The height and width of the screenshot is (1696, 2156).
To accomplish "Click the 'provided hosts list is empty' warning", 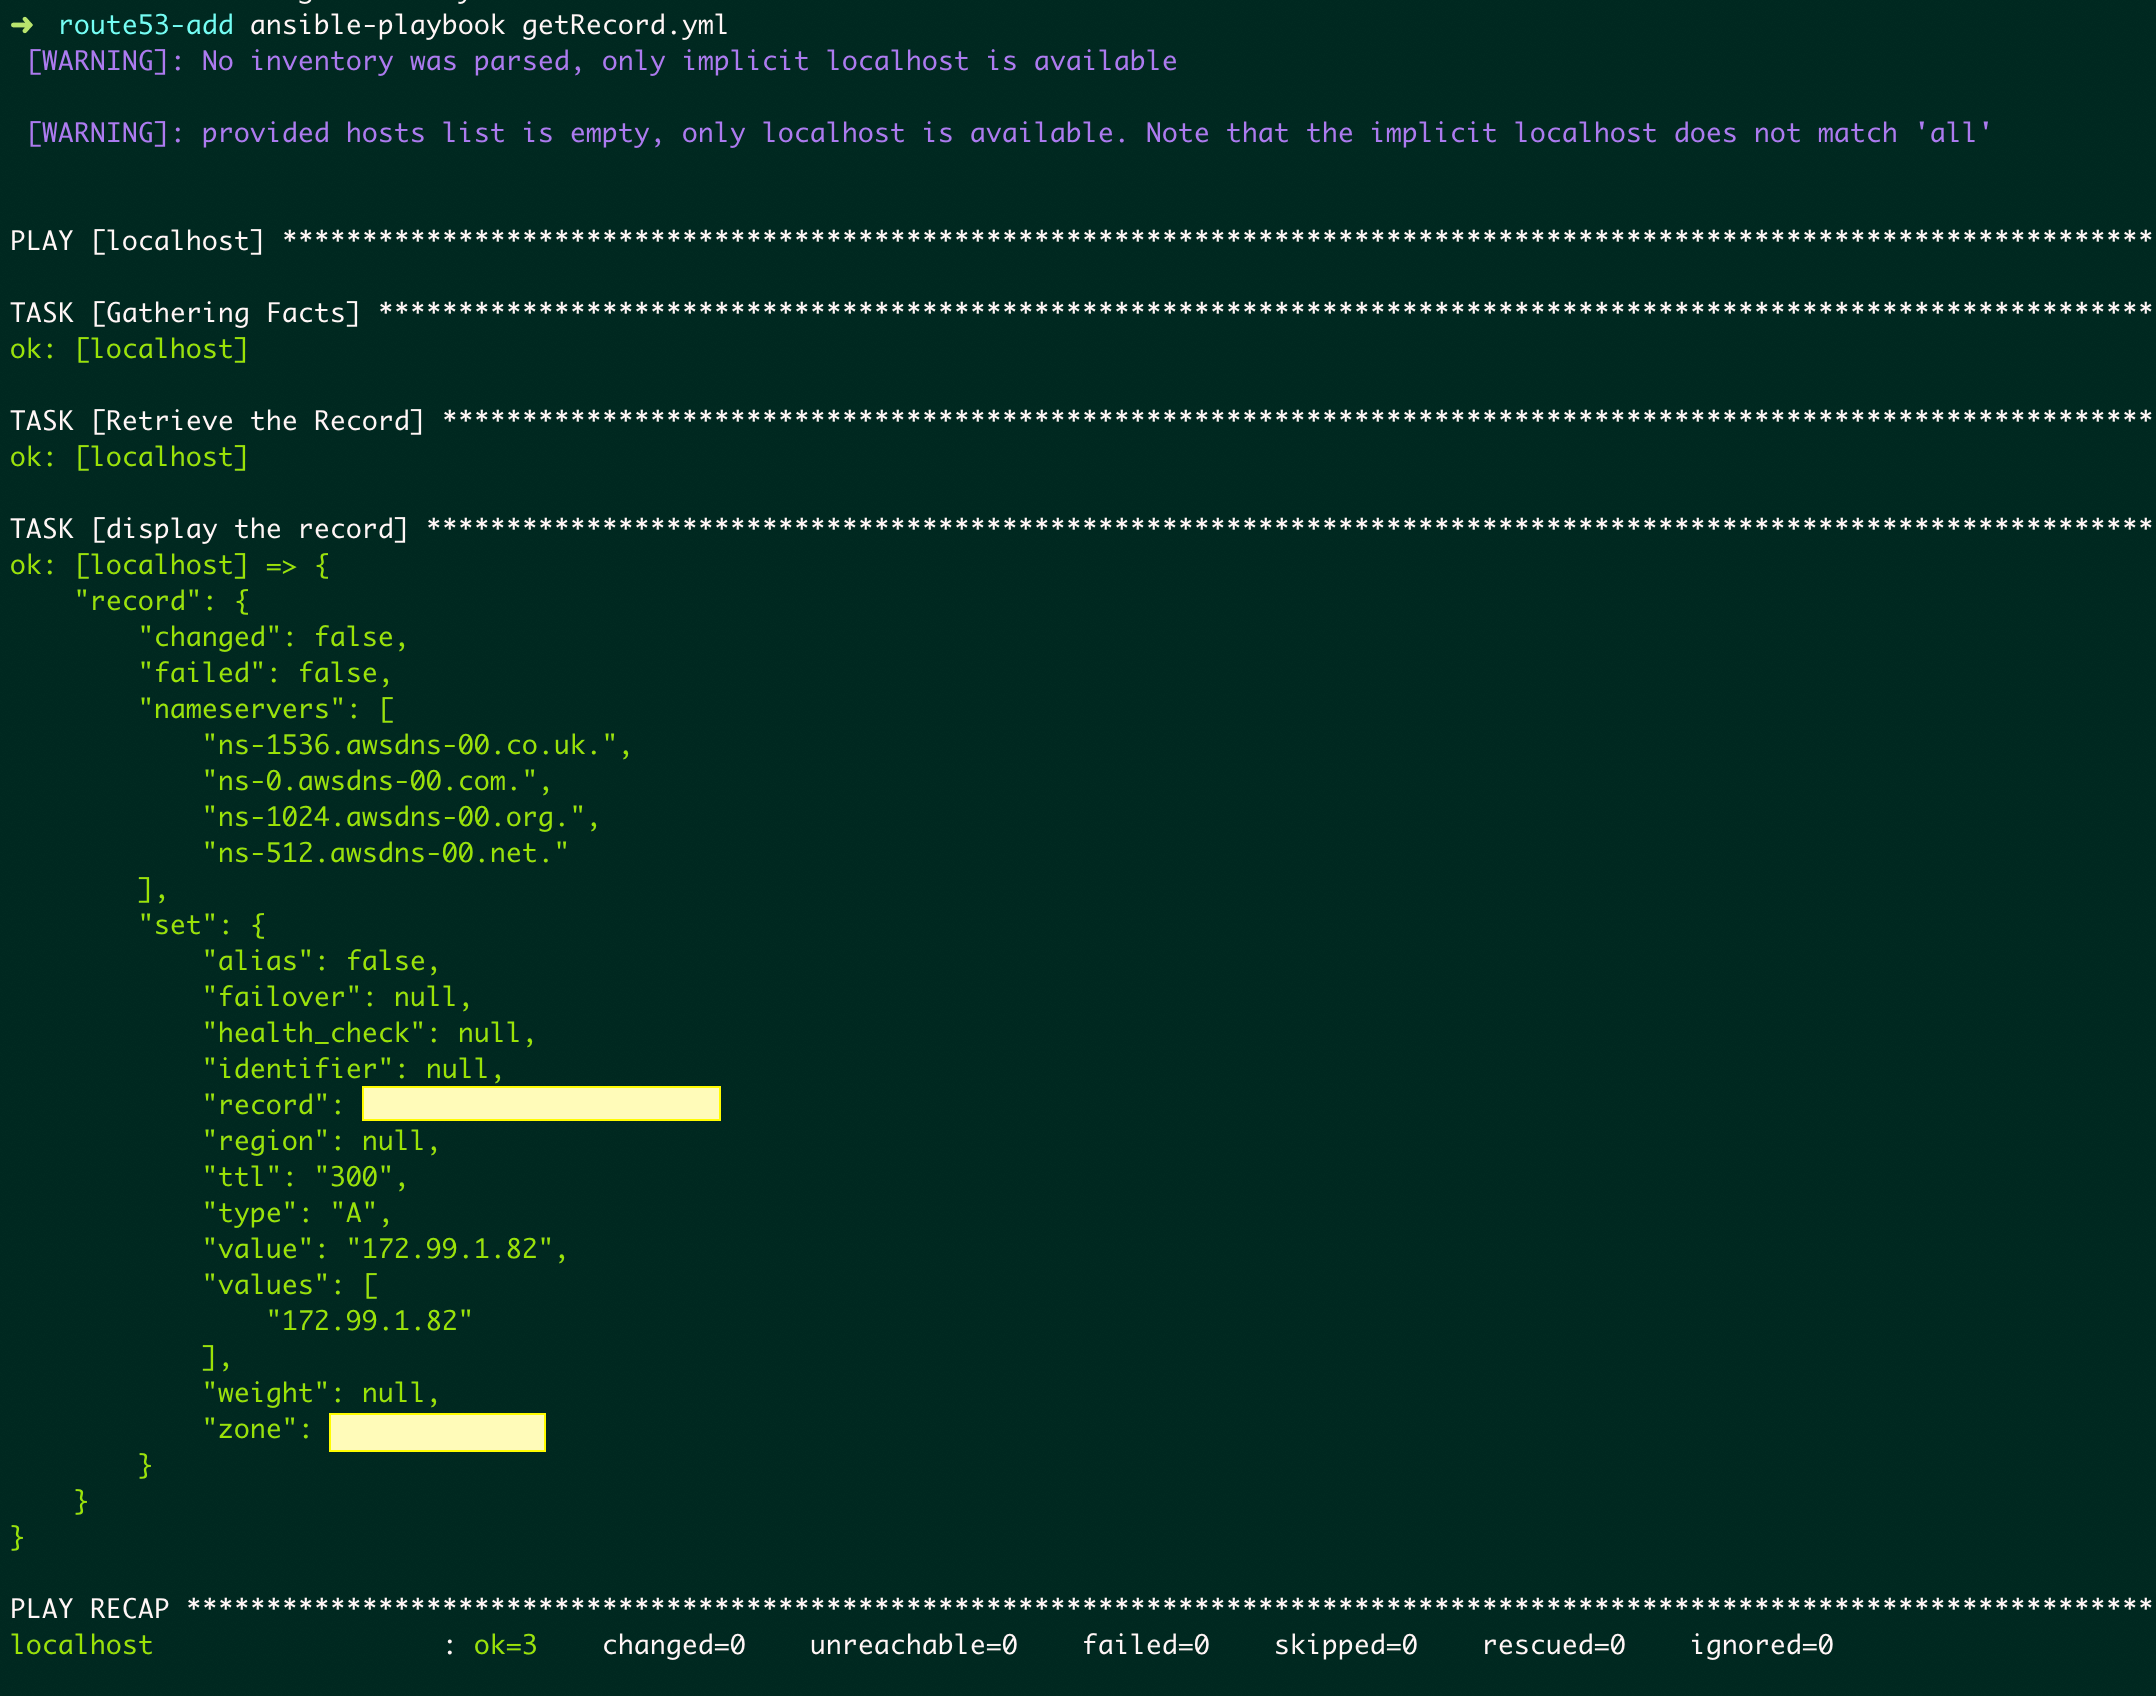I will click(x=1009, y=133).
